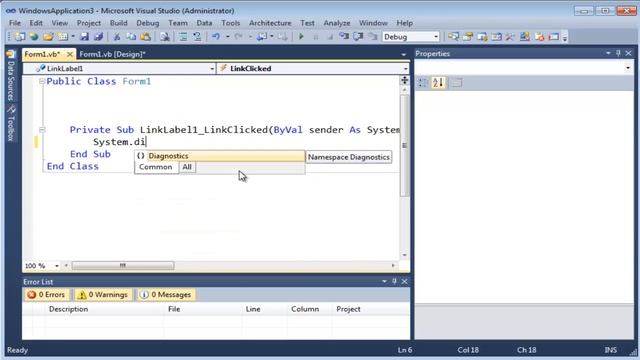Switch to the Form1.vb [Design]* tab
Image resolution: width=640 pixels, height=360 pixels.
112,54
